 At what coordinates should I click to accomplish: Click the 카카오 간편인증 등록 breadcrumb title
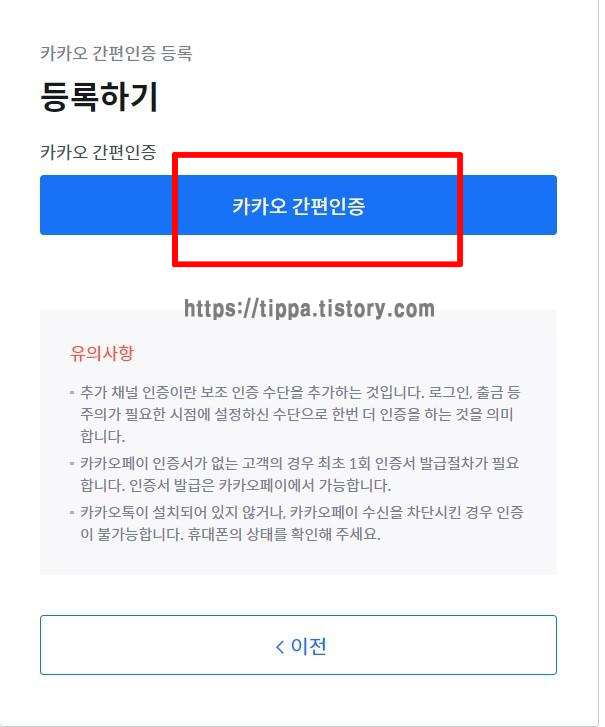(x=116, y=53)
